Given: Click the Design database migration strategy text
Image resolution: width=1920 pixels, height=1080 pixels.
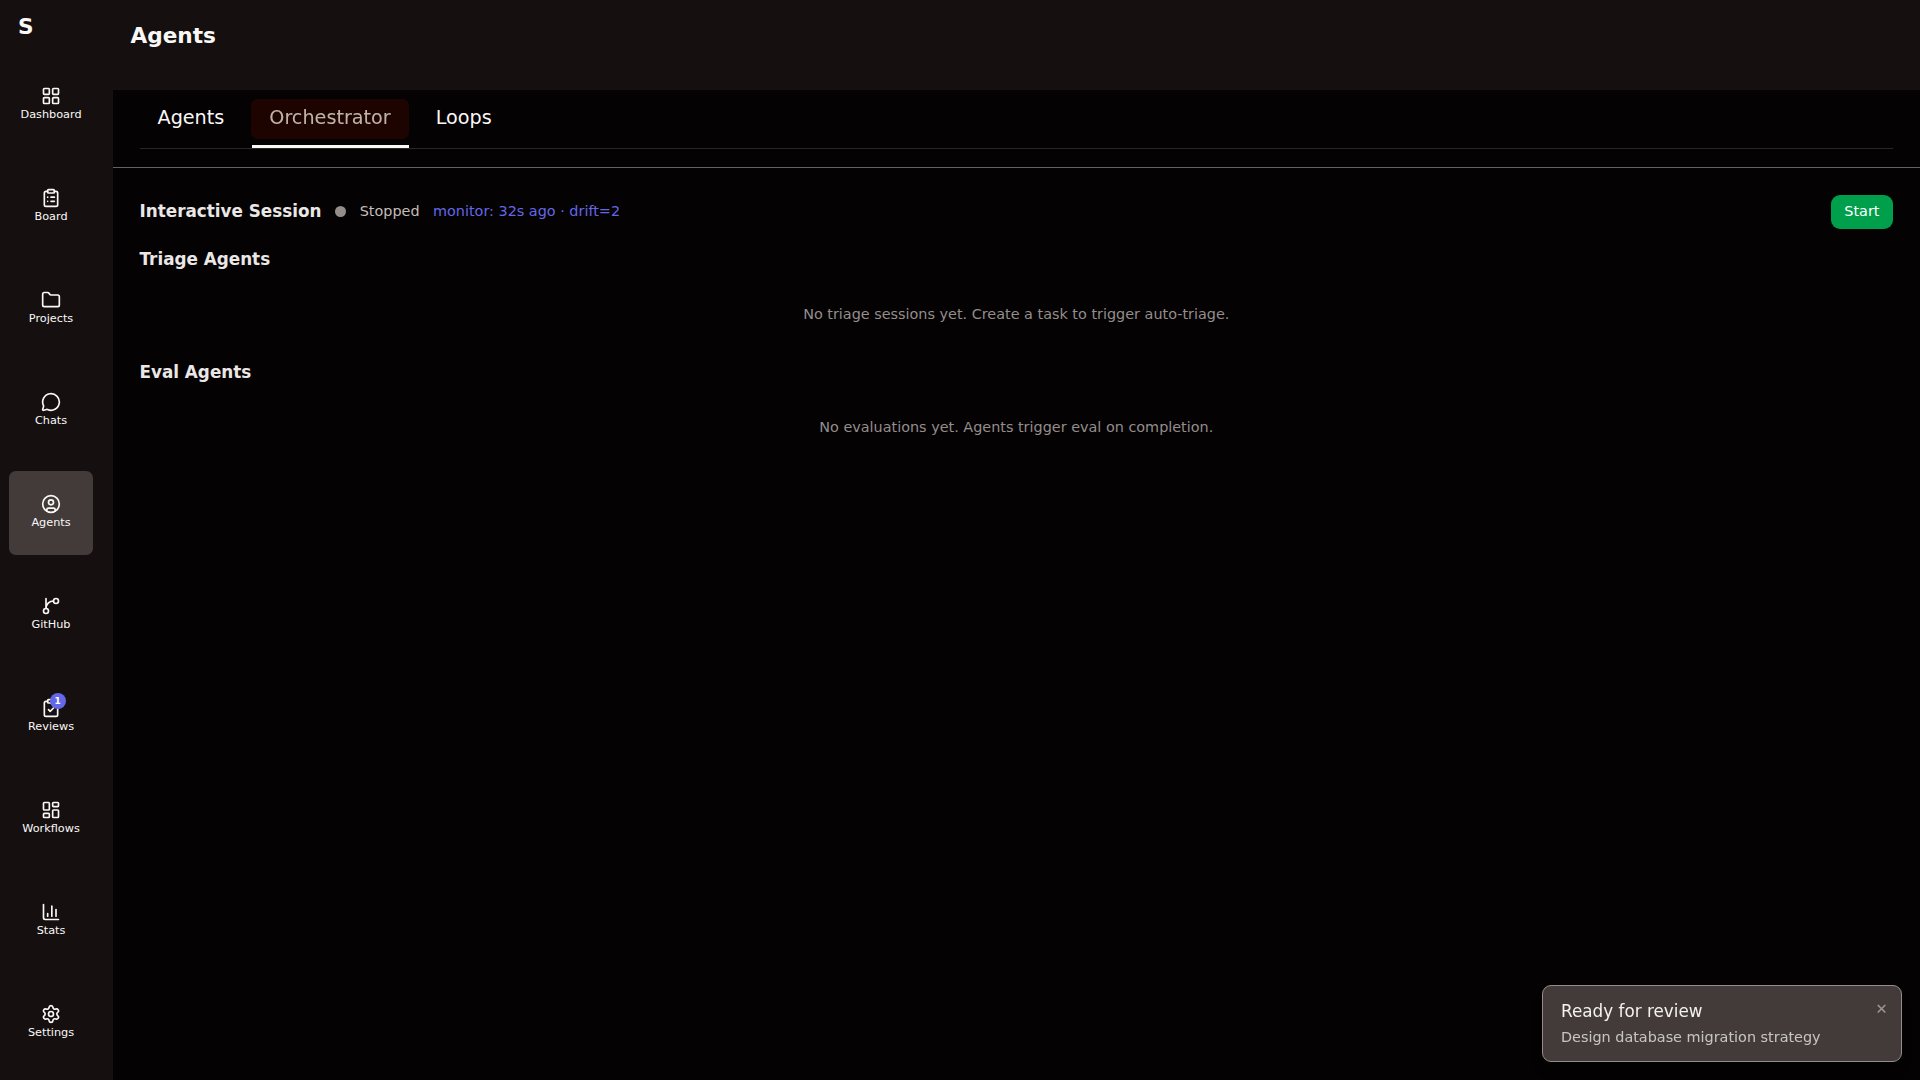Looking at the screenshot, I should [x=1690, y=1037].
